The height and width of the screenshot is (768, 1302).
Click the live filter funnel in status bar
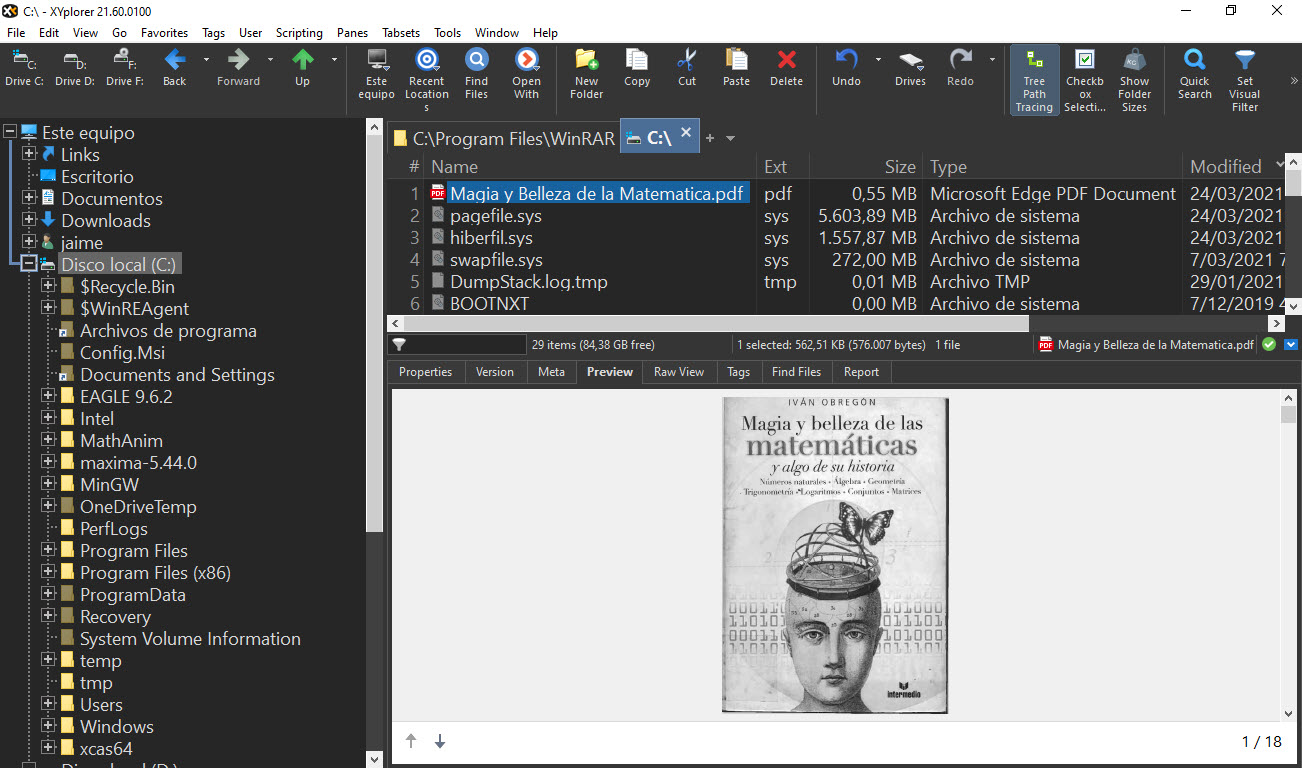click(x=399, y=345)
